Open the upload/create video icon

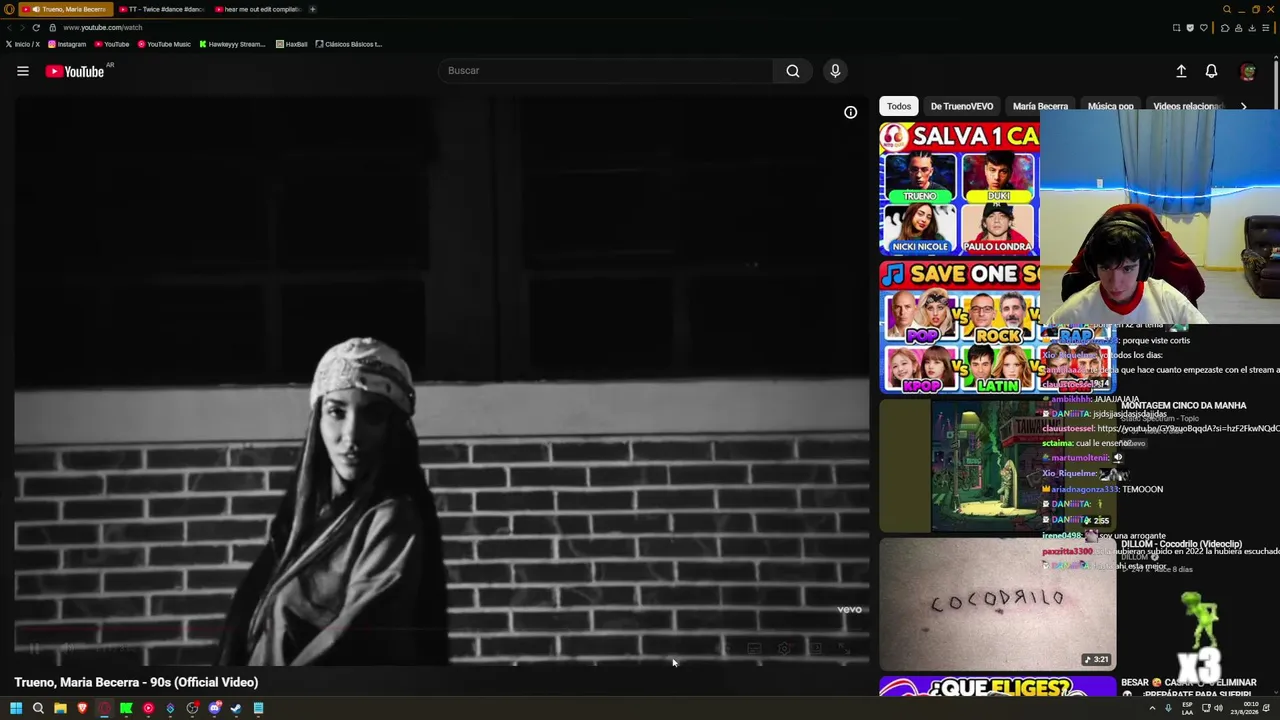point(1181,71)
